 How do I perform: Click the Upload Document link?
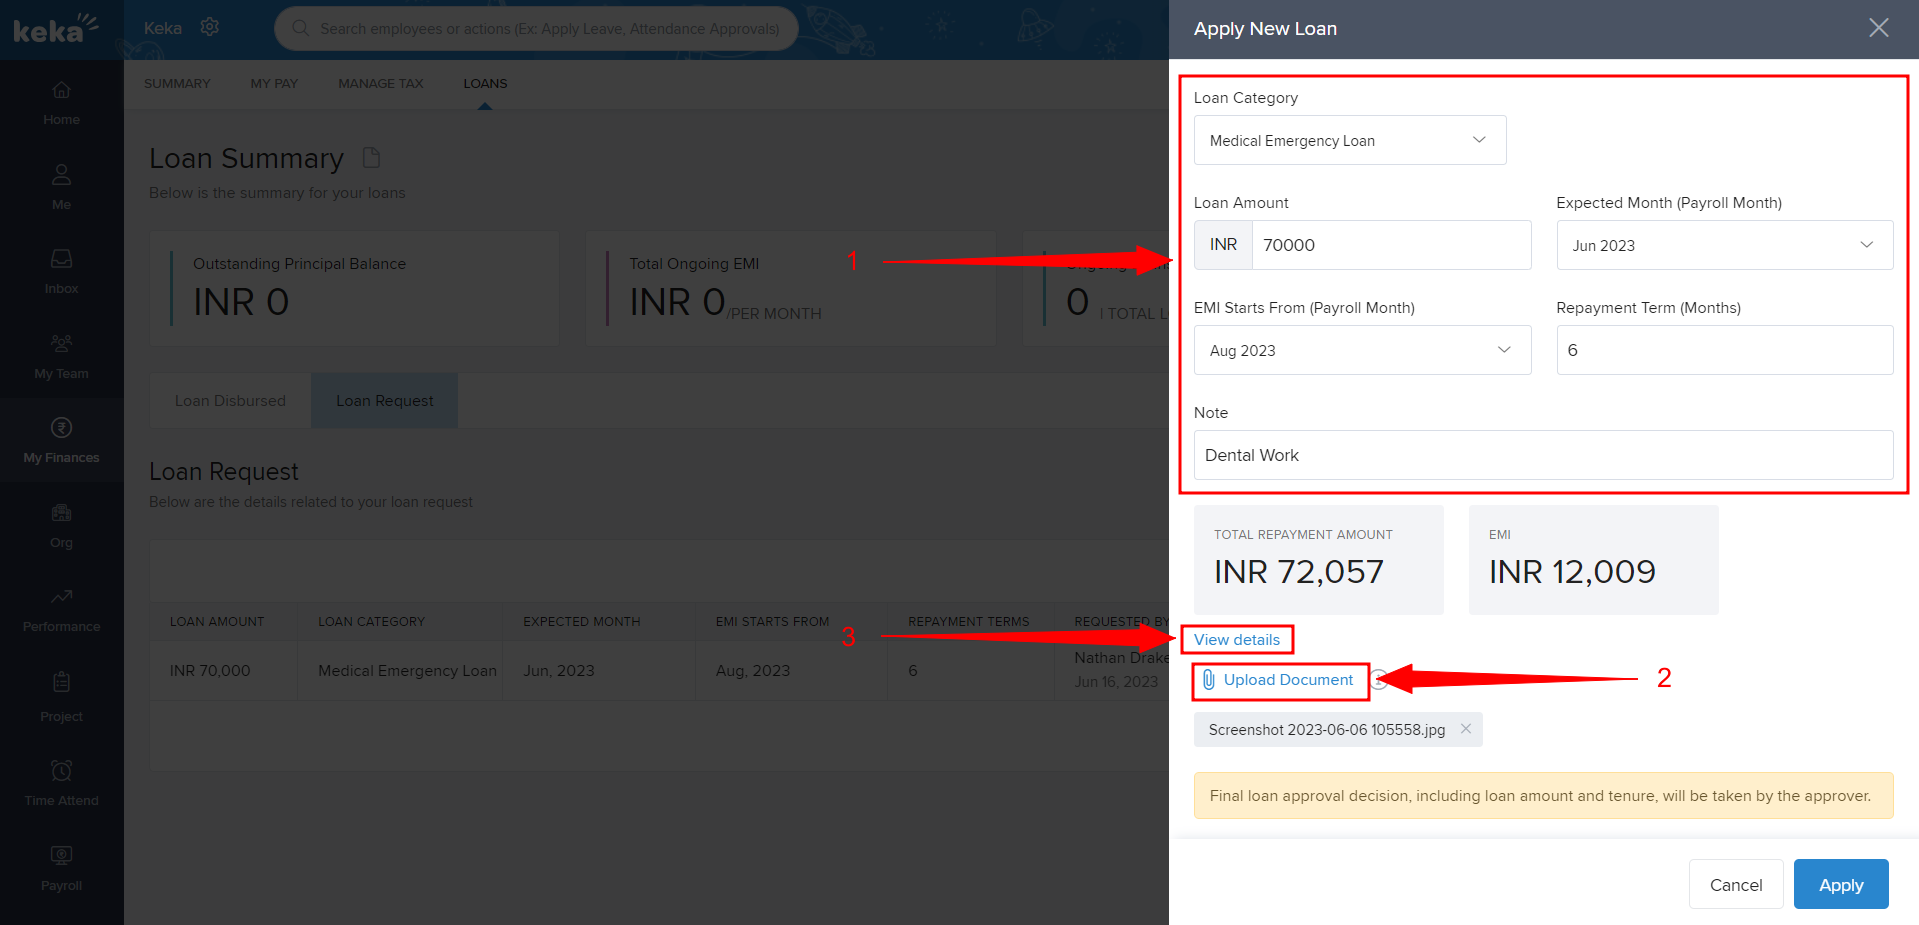coord(1287,680)
